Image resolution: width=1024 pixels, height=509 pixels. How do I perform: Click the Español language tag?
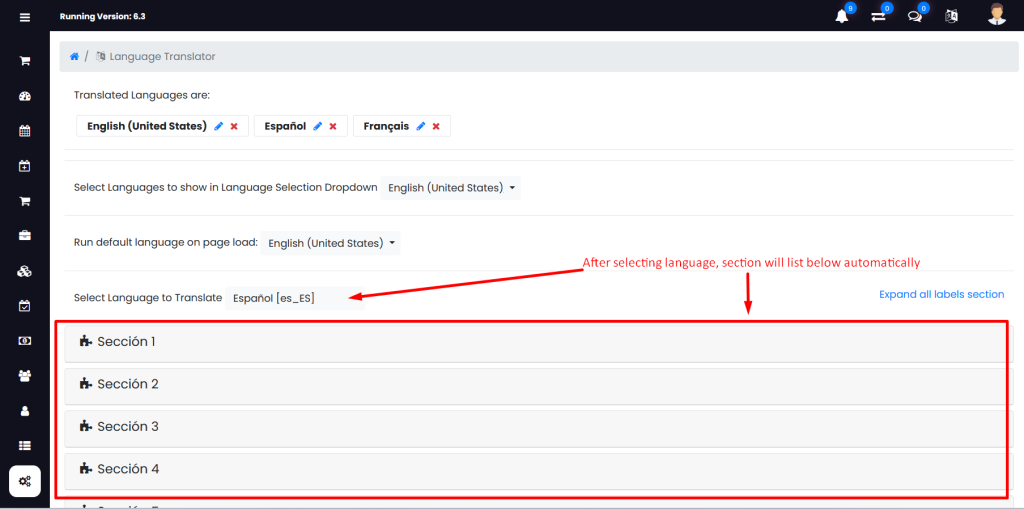301,126
